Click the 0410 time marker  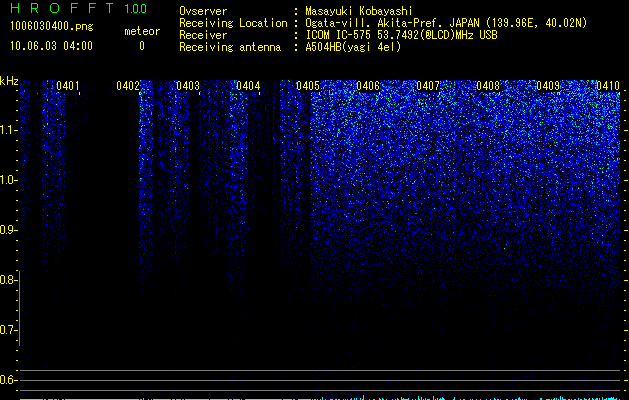[x=608, y=86]
